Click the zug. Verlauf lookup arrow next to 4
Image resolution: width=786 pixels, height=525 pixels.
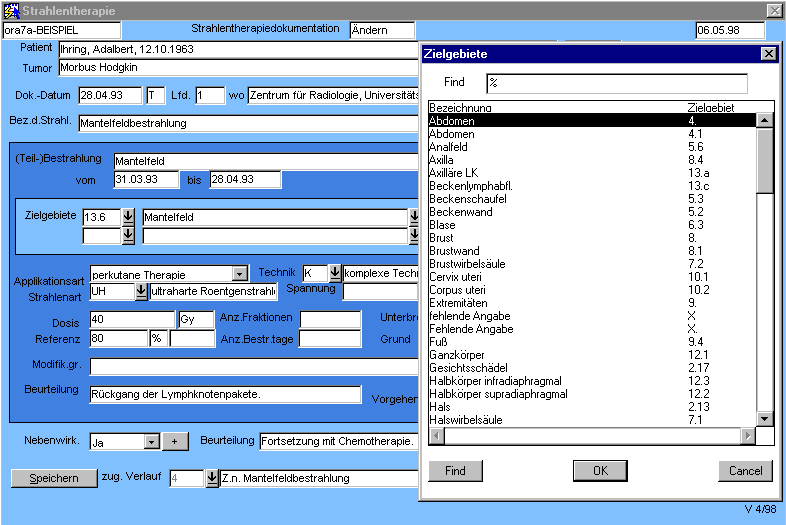pyautogui.click(x=212, y=478)
